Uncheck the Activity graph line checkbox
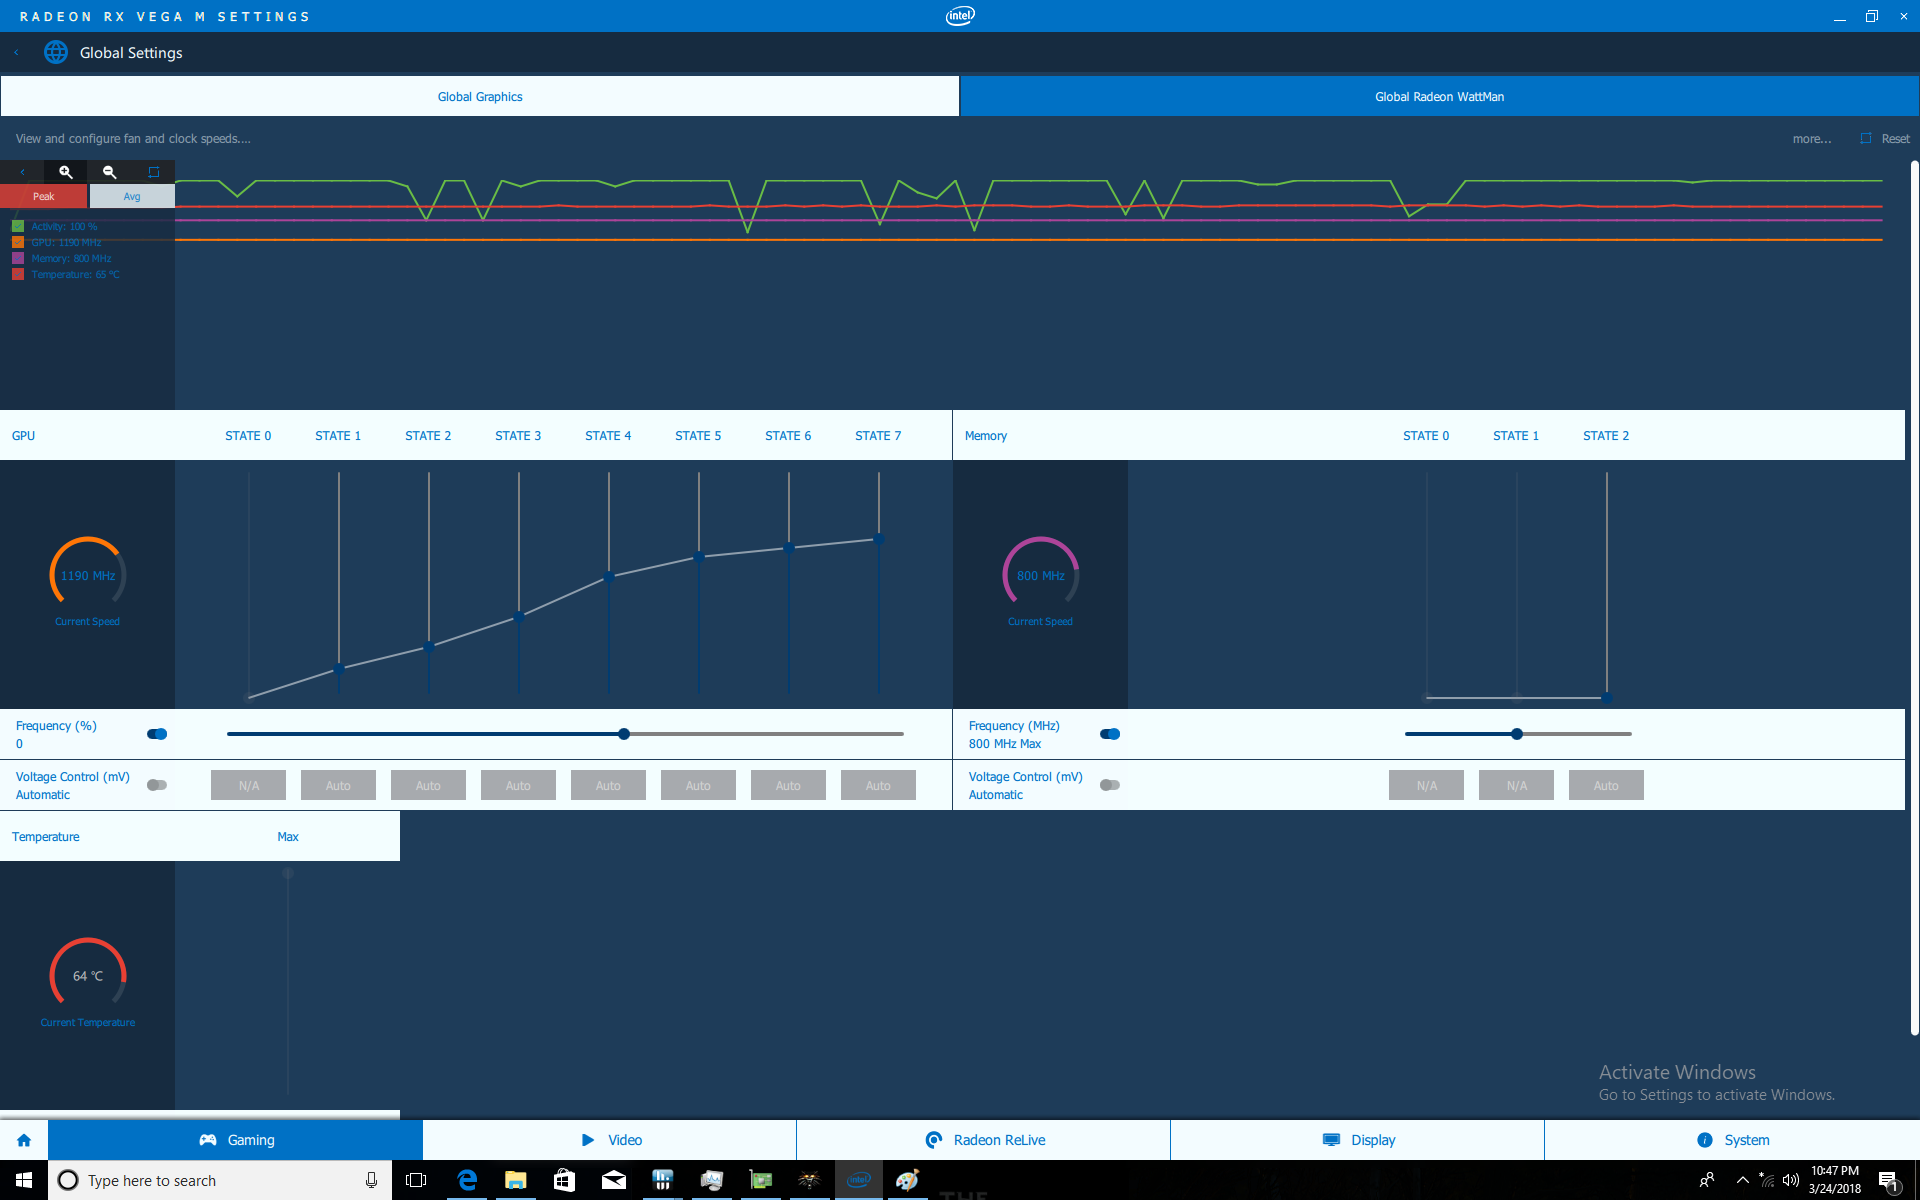Screen dimensions: 1920x1200 pyautogui.click(x=18, y=226)
